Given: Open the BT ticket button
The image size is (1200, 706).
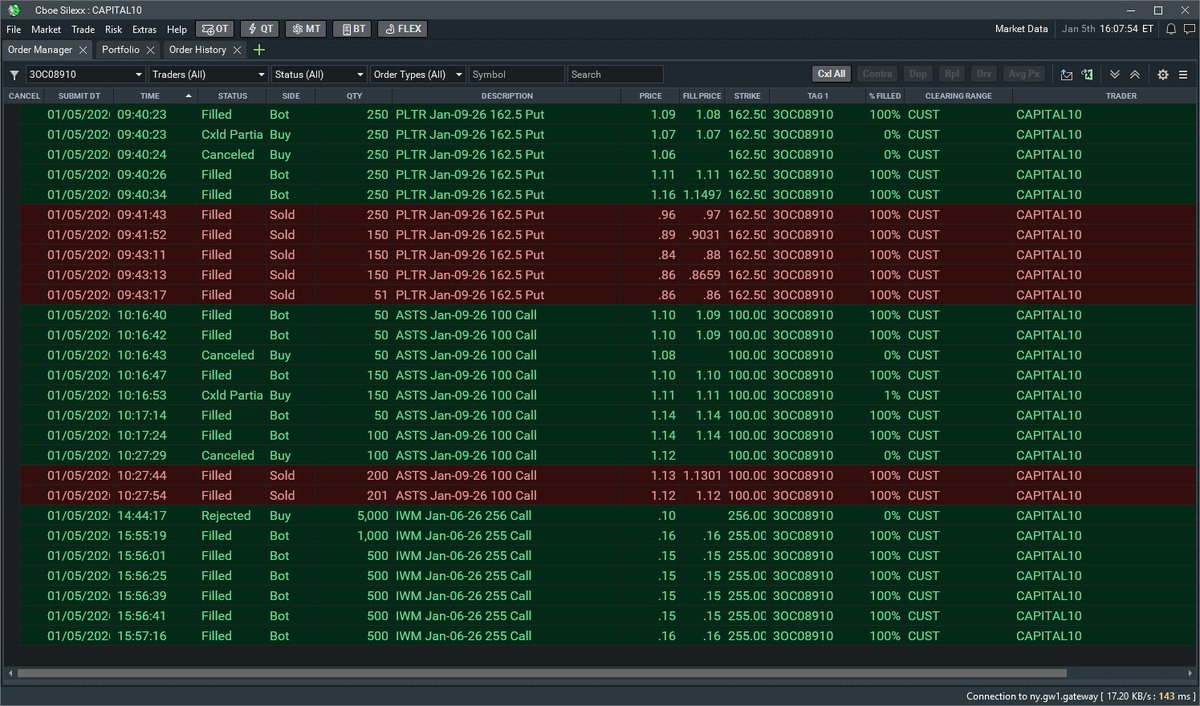Looking at the screenshot, I should click(351, 29).
